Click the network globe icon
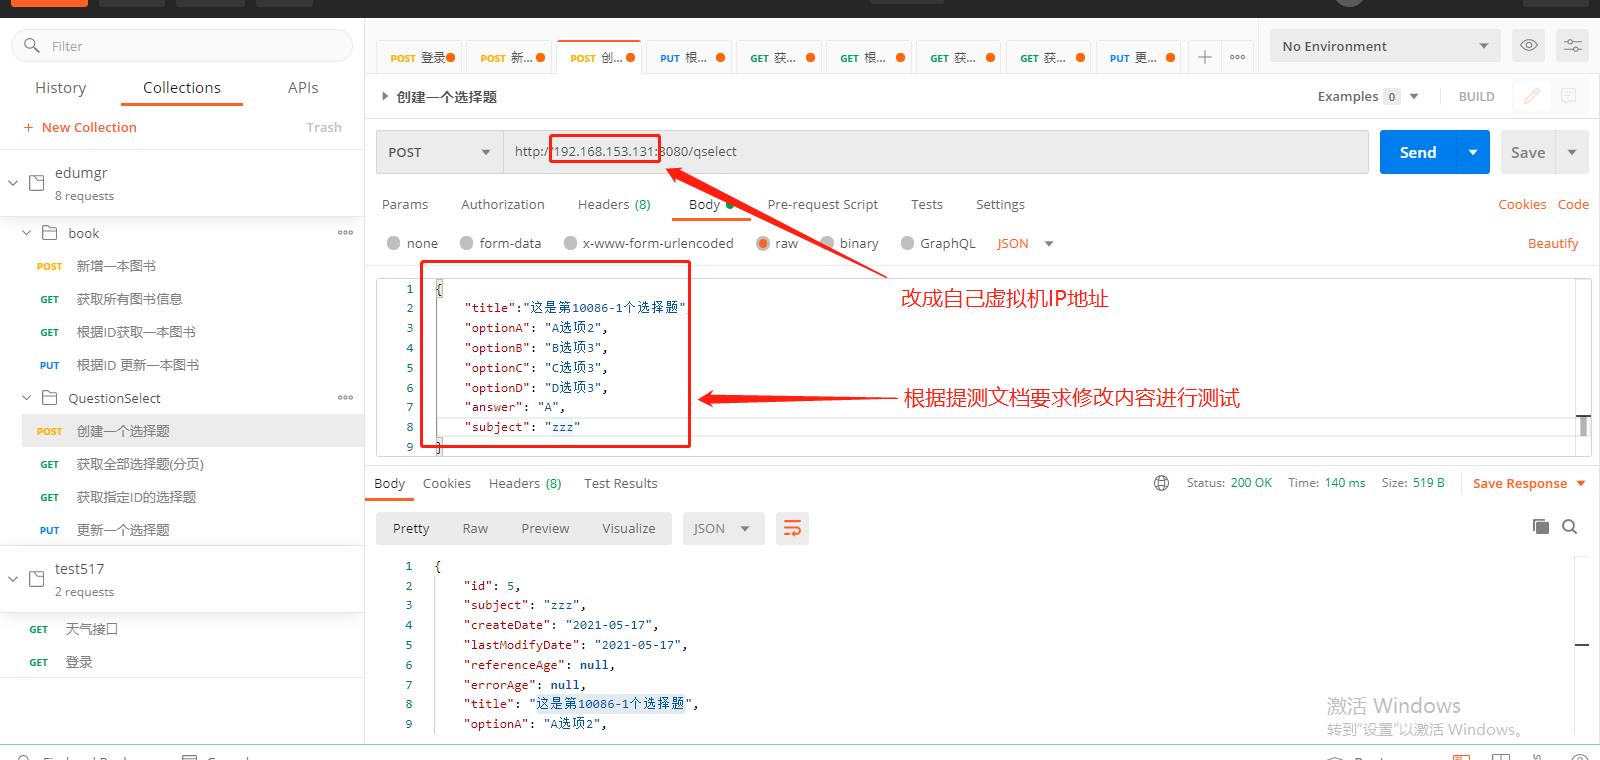 point(1161,483)
